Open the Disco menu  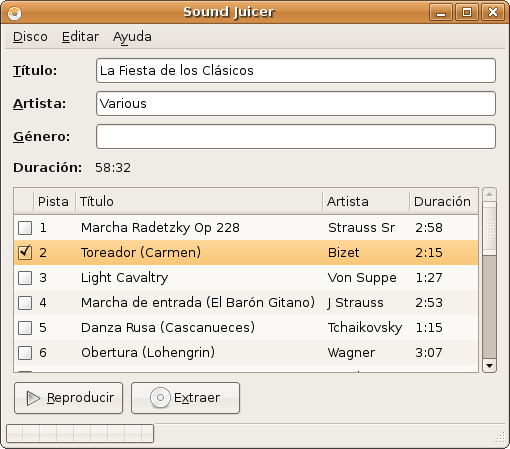click(x=30, y=37)
